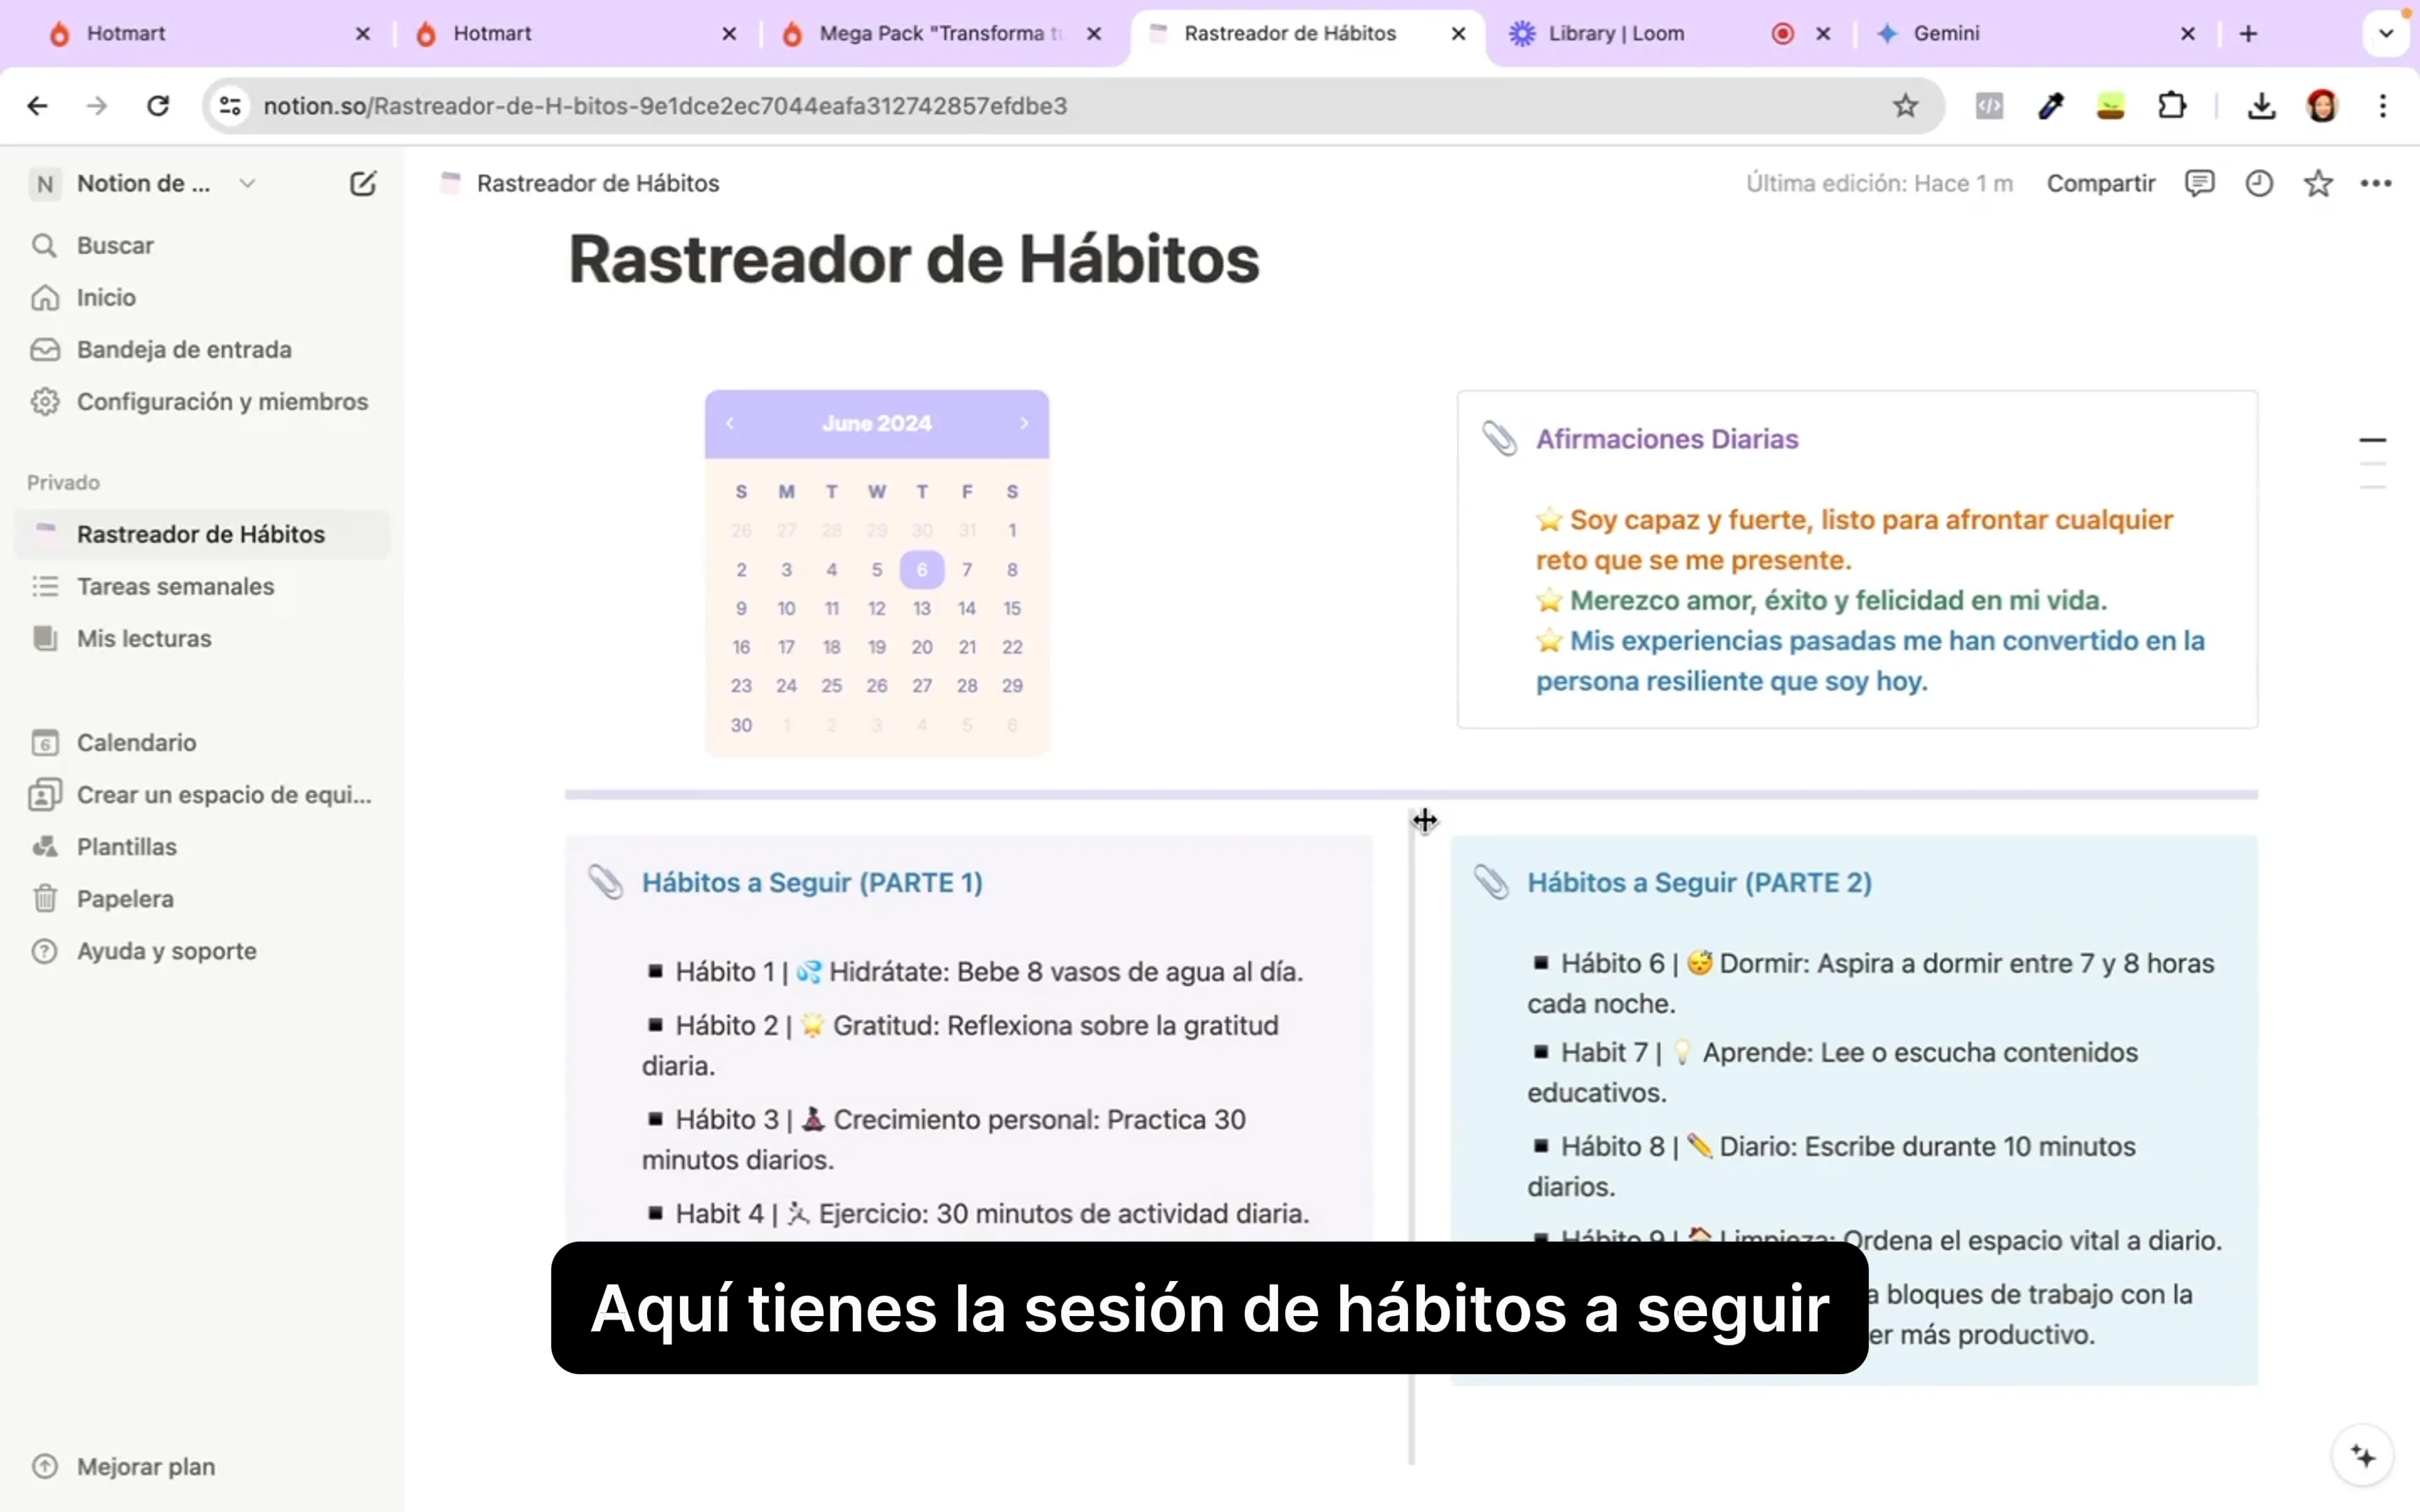The image size is (2420, 1512).
Task: Open the comments panel icon
Action: [2201, 183]
